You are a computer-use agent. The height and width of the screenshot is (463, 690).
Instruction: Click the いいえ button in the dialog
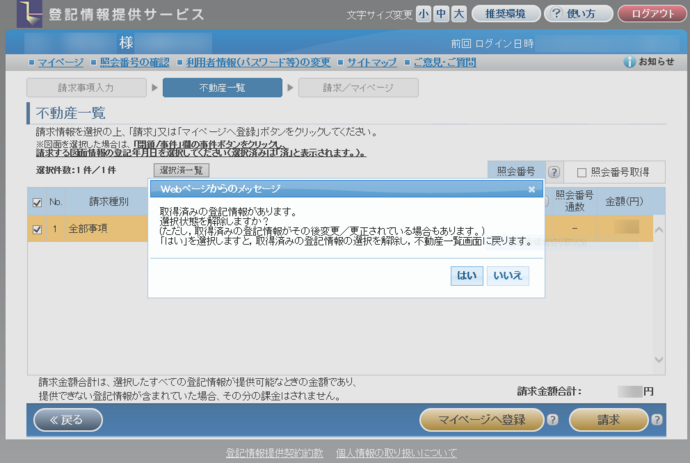click(x=508, y=276)
